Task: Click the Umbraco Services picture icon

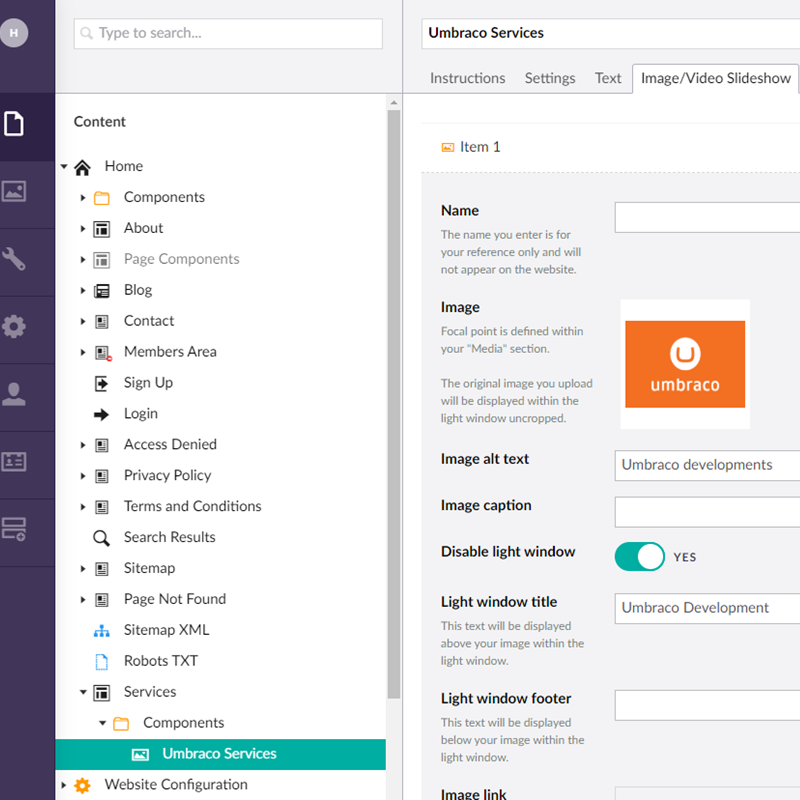Action: coord(140,755)
